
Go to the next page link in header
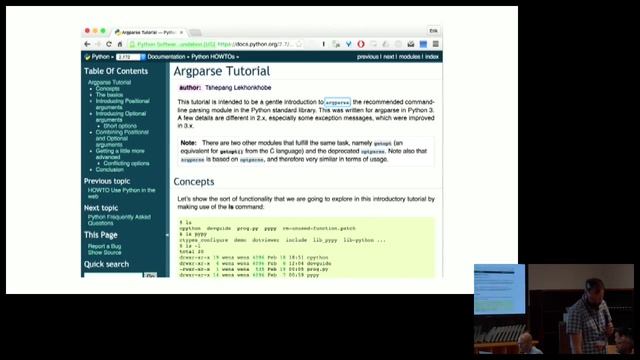[x=389, y=57]
